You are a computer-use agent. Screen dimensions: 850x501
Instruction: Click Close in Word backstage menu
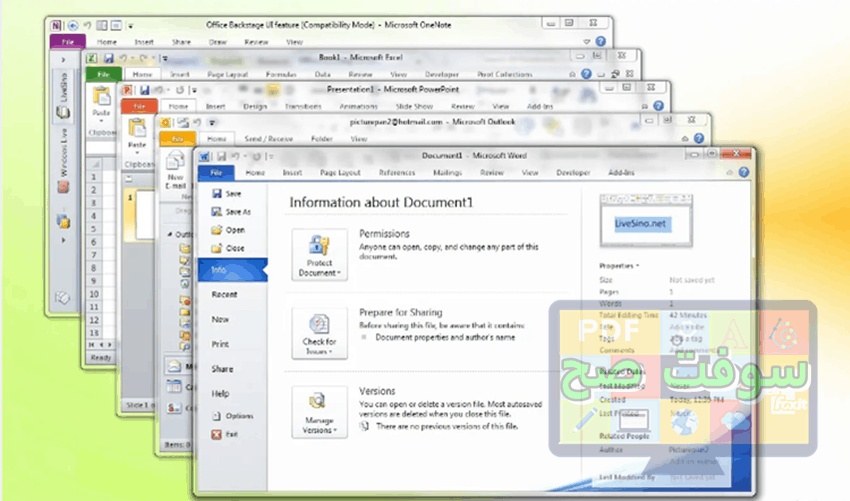tap(228, 248)
